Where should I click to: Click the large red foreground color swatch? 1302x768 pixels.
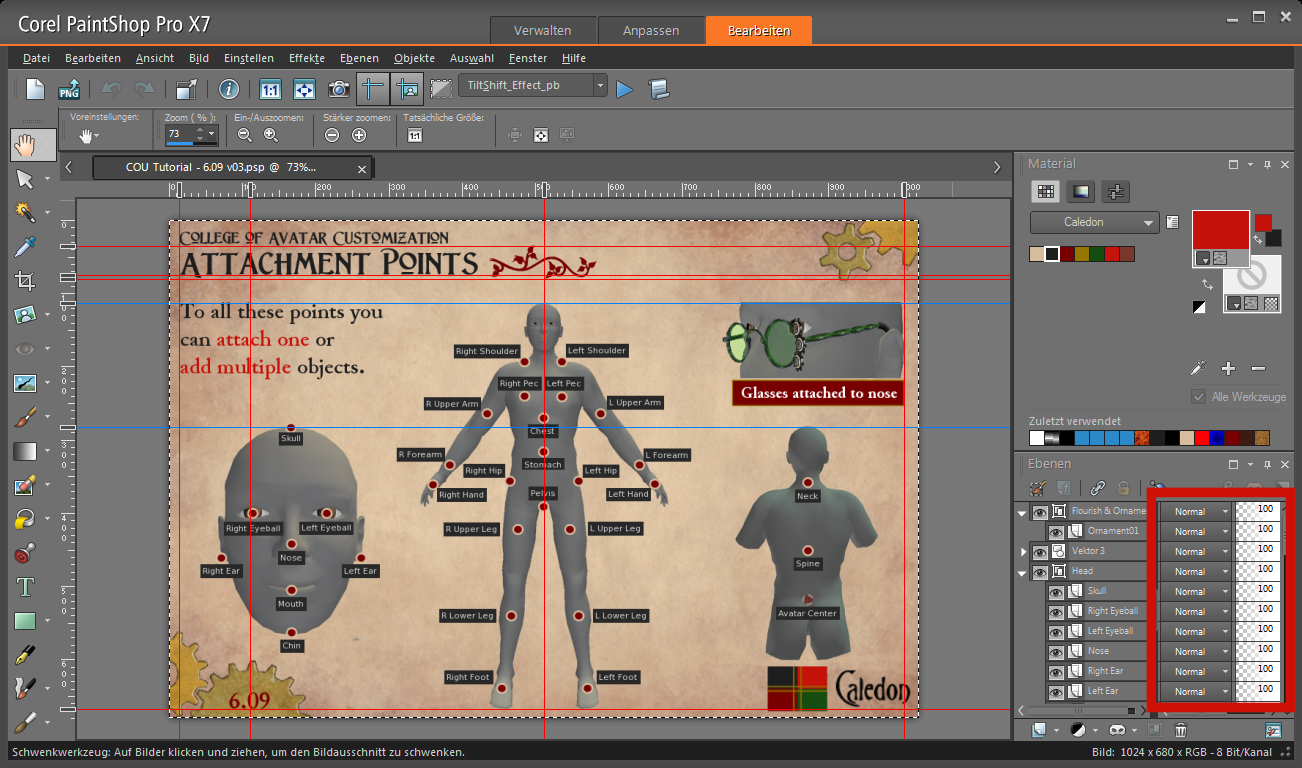tap(1220, 230)
